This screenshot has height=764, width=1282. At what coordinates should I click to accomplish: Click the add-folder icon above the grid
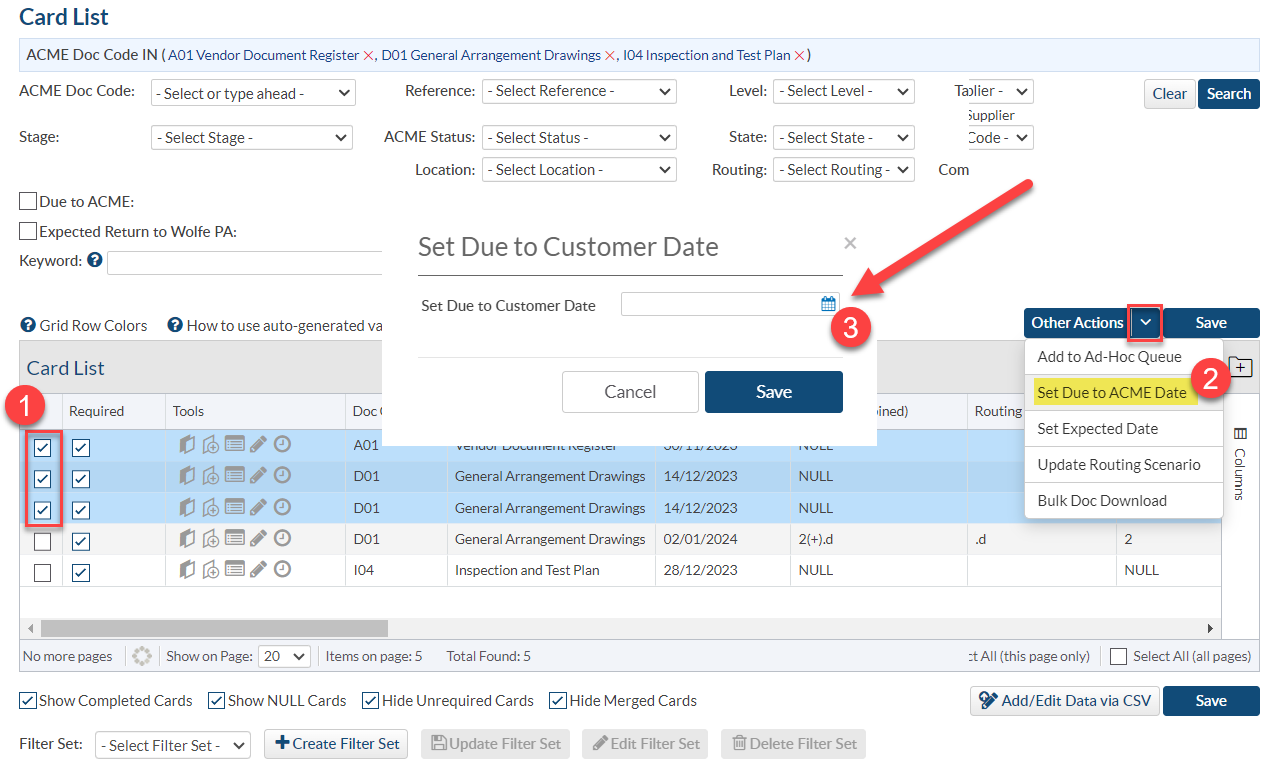(1239, 367)
